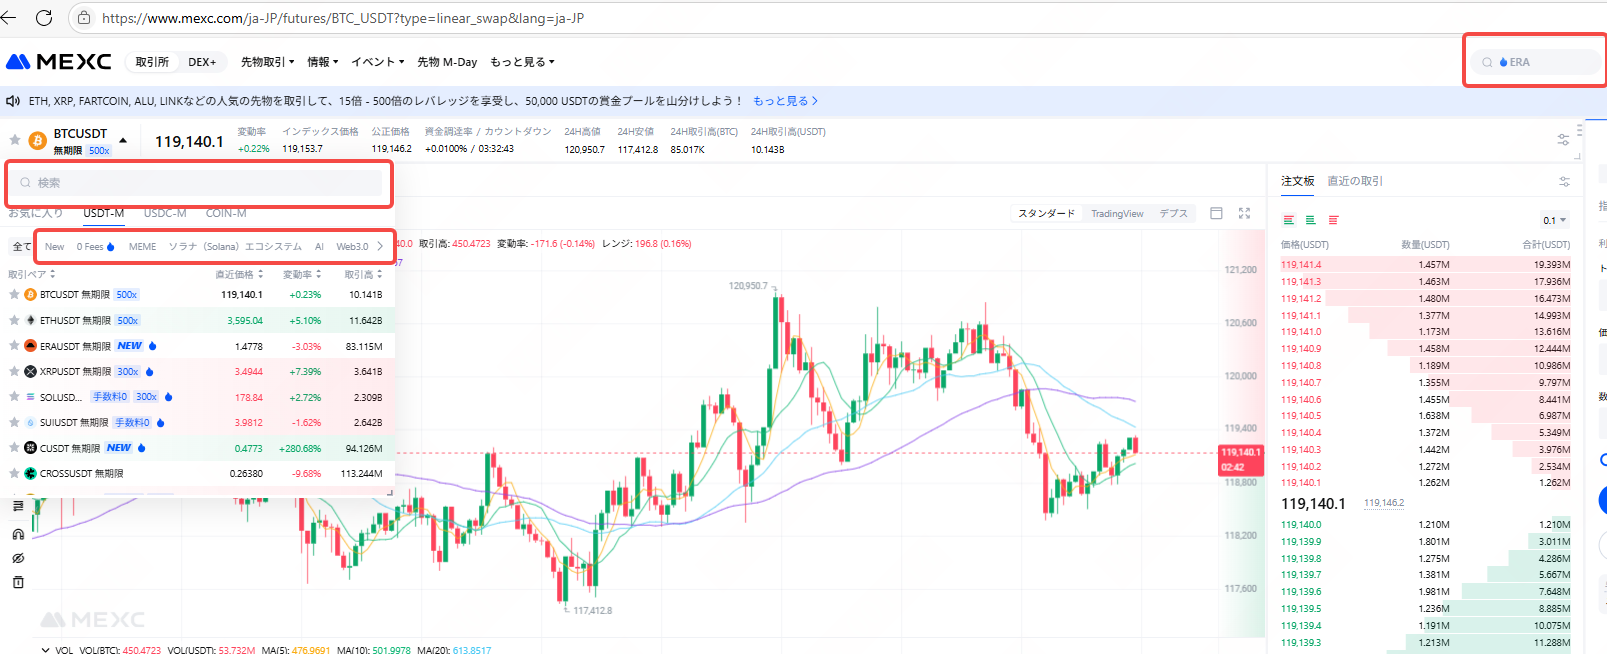
Task: Show sell orders only view
Action: point(1333,220)
